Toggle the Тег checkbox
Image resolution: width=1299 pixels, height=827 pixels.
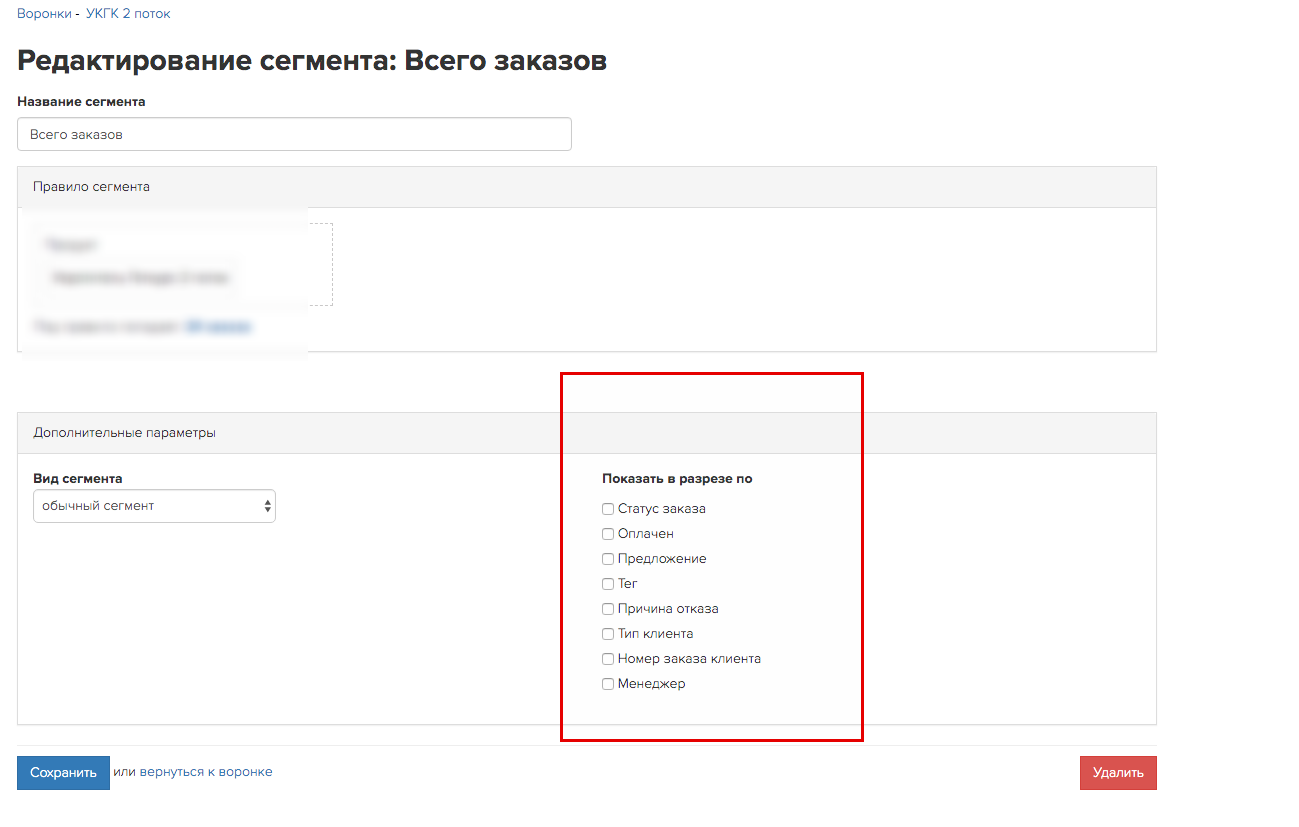[608, 584]
